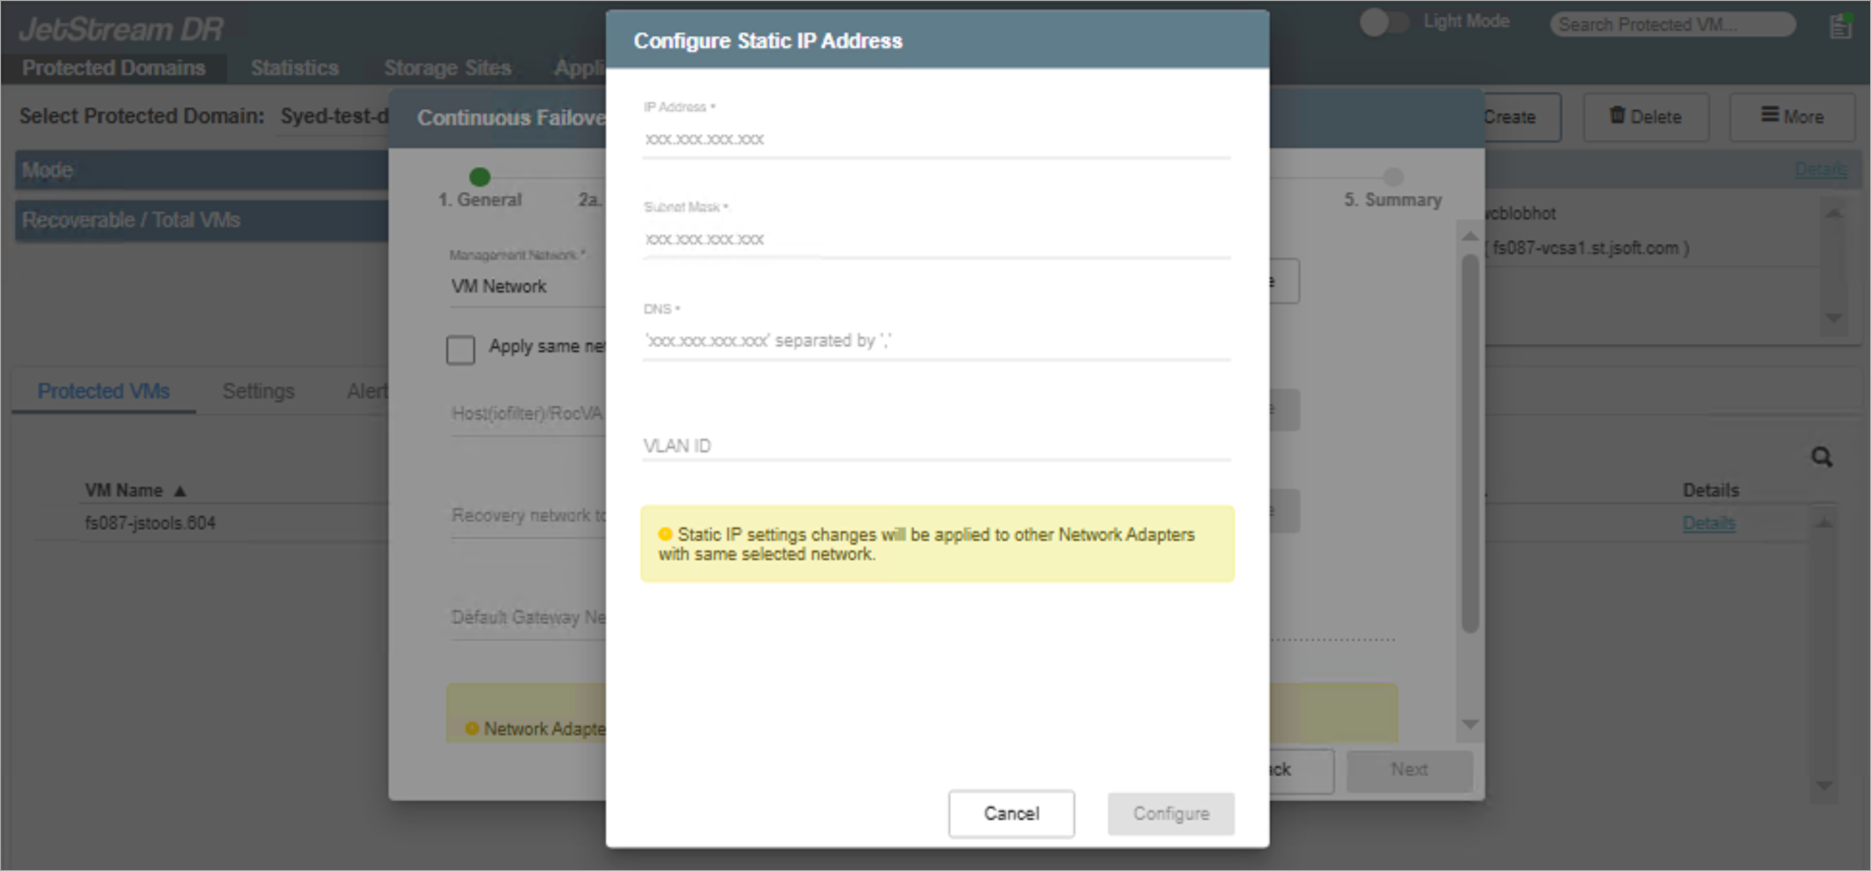This screenshot has width=1871, height=871.
Task: Focus the VLAN ID field
Action: (x=935, y=446)
